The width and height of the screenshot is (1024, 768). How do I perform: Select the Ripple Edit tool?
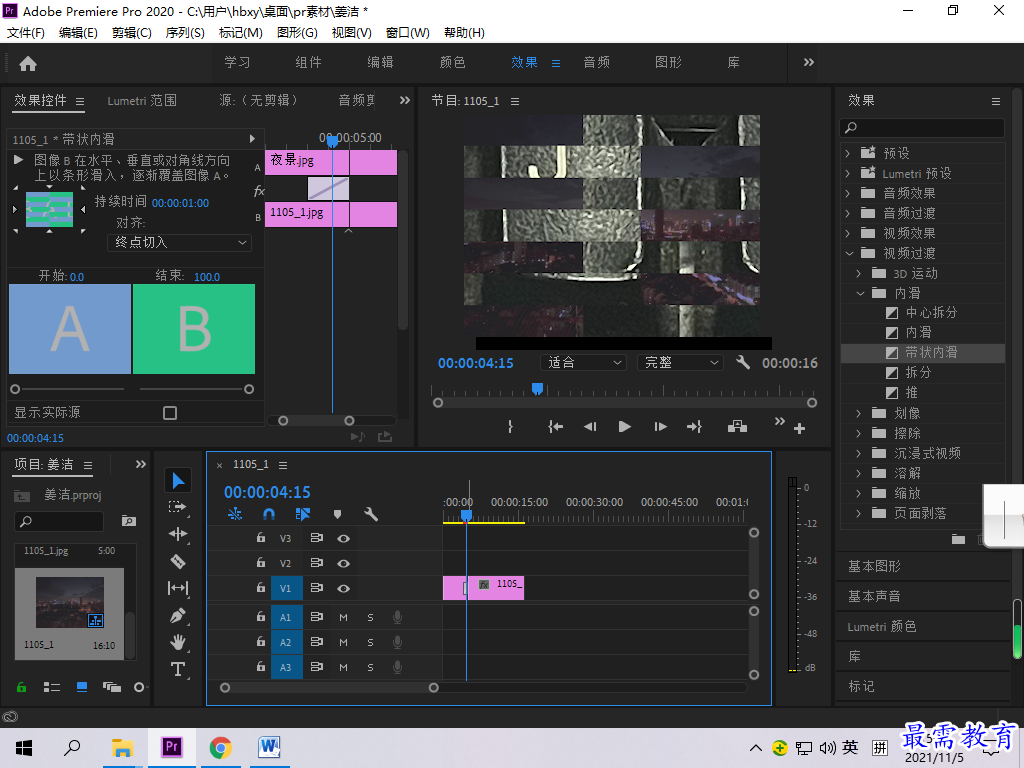point(178,534)
